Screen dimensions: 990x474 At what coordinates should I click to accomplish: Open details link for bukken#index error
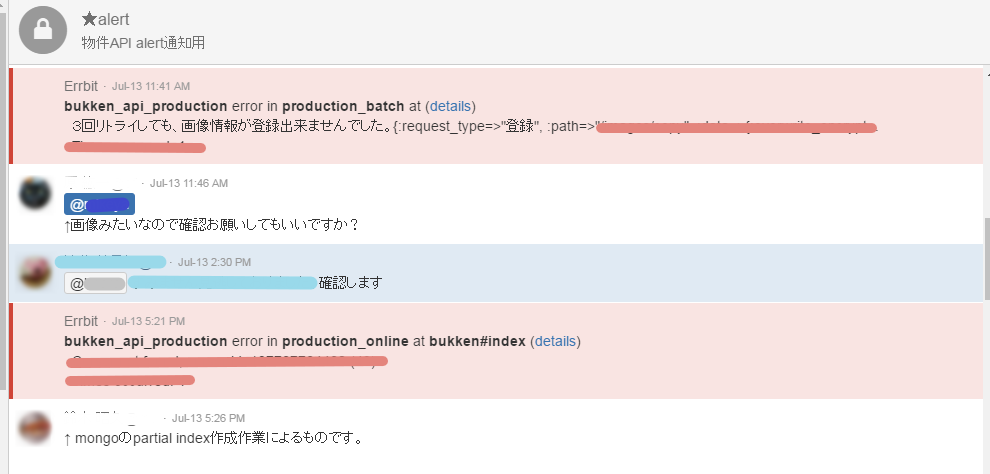tap(555, 341)
